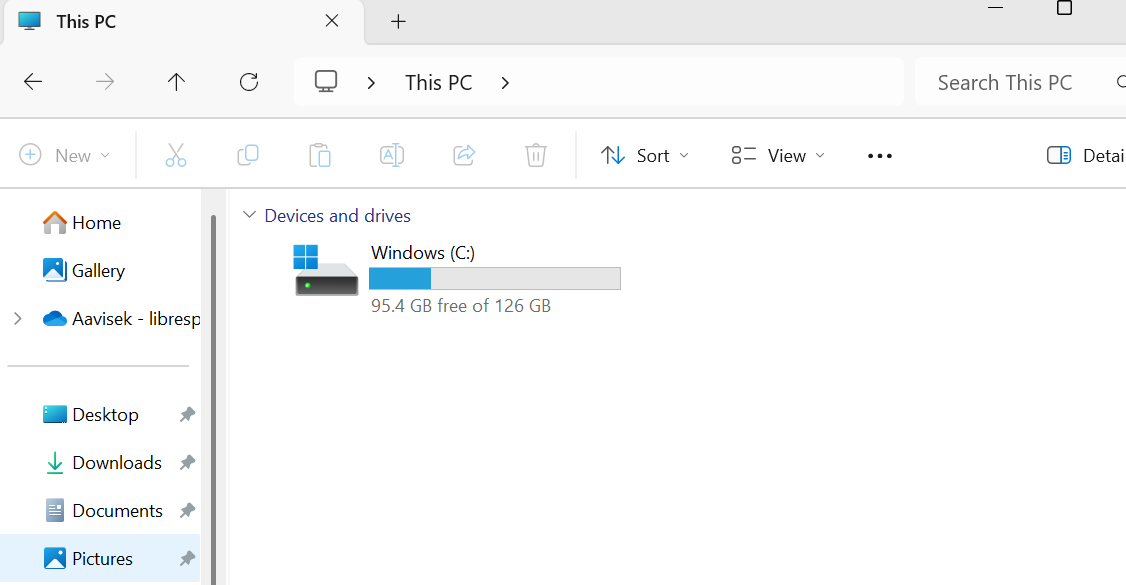Focus the Search This PC box
The image size is (1126, 585).
[x=1020, y=83]
